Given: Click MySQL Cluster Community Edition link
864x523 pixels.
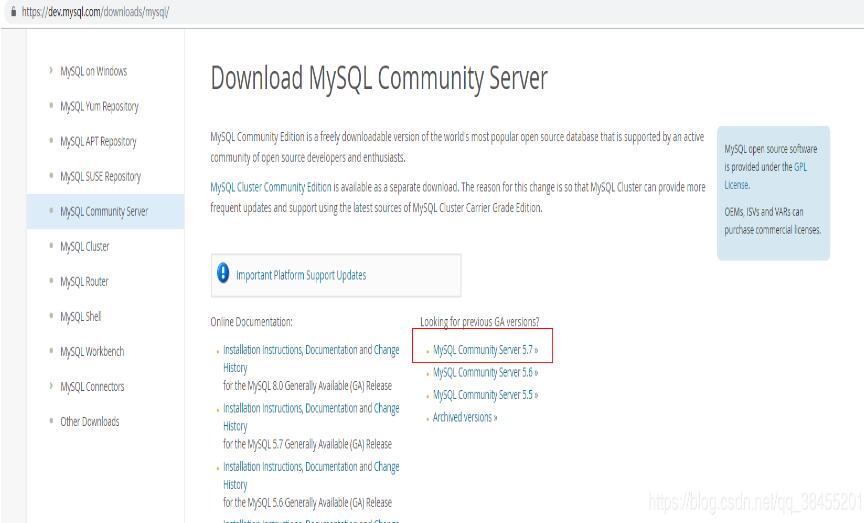Looking at the screenshot, I should coord(270,187).
